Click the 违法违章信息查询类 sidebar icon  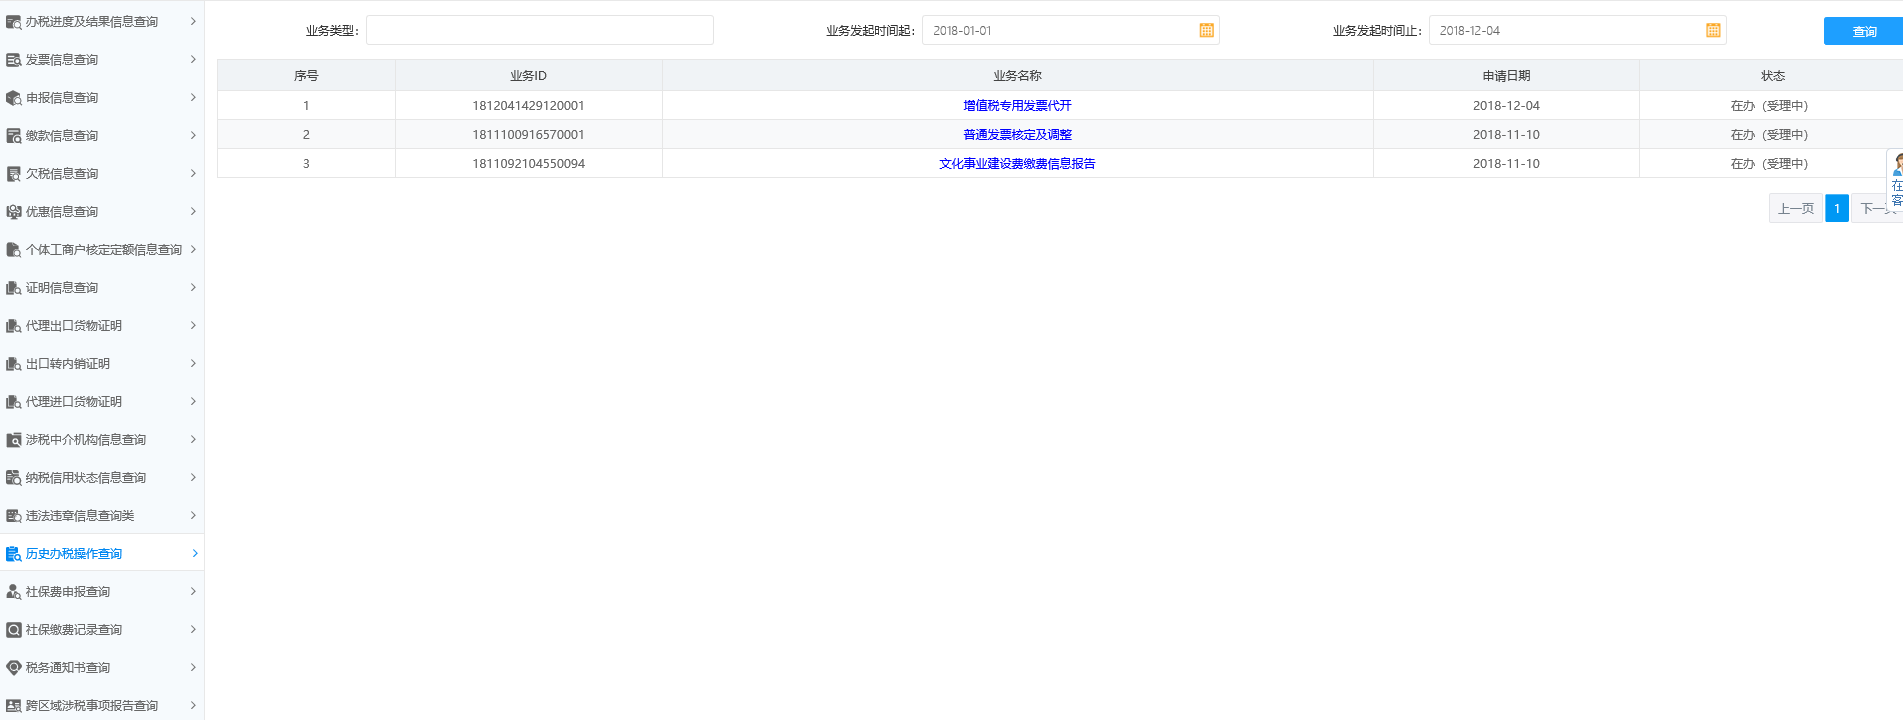13,516
